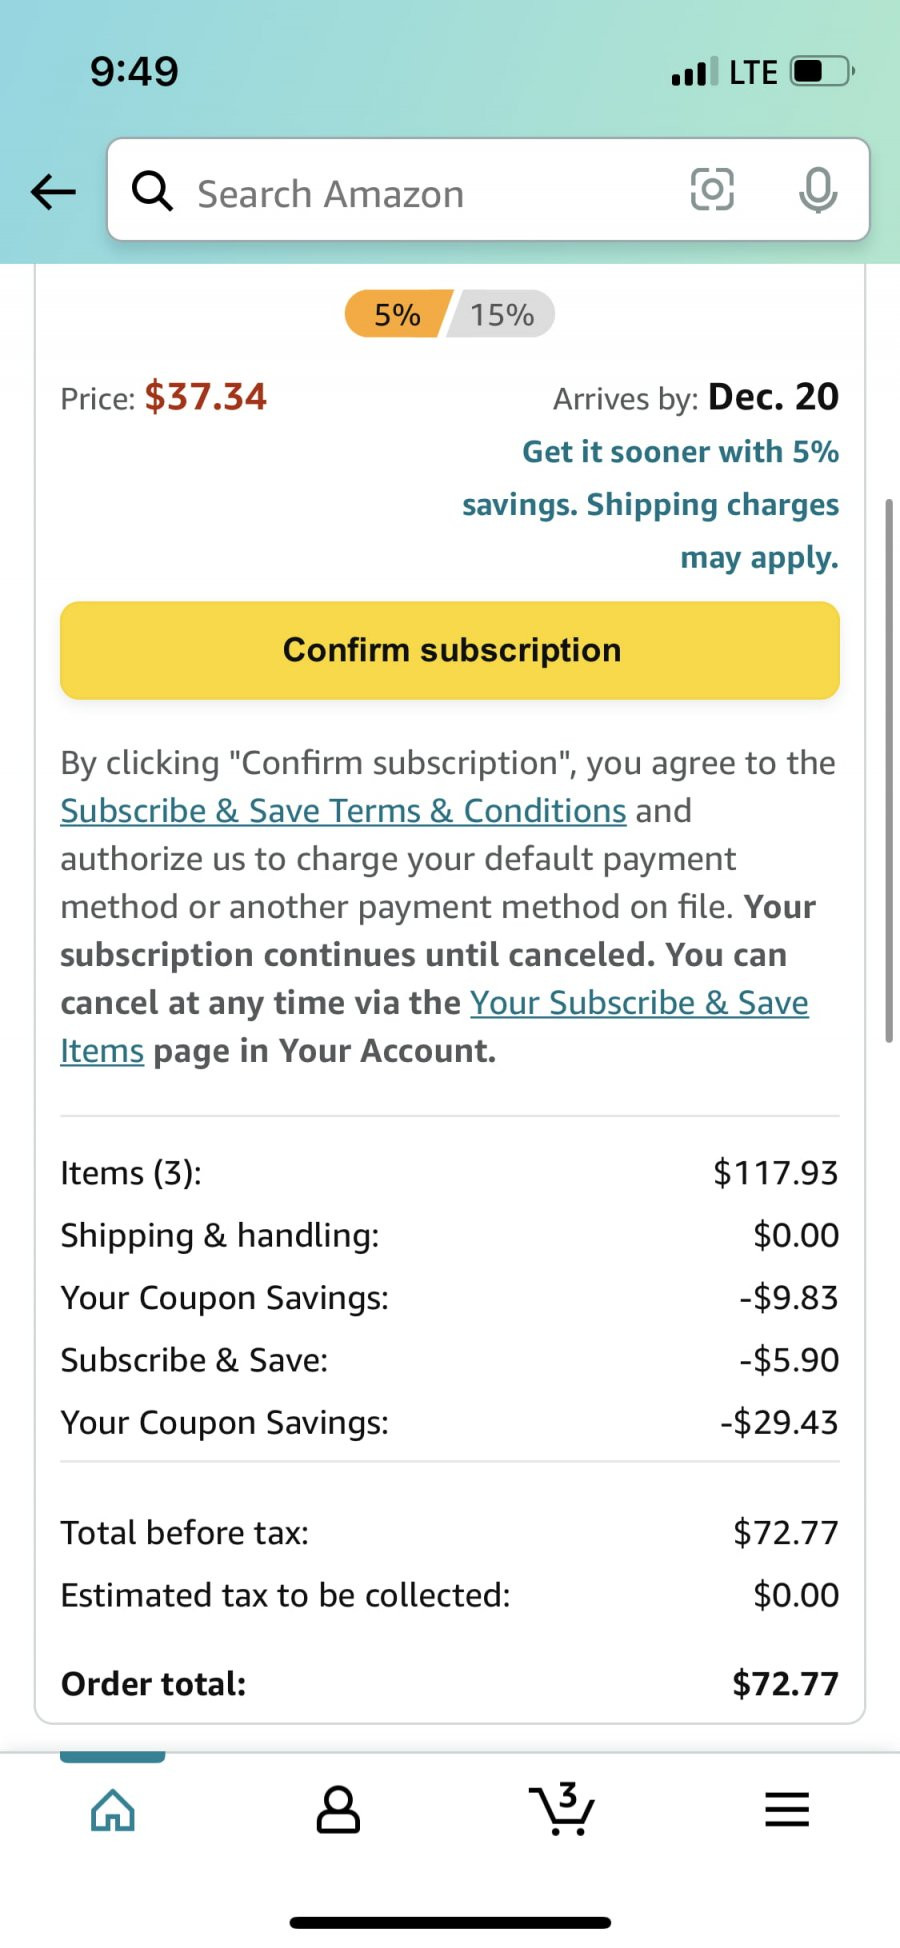Confirm subscription with yellow button
900x1948 pixels.
pyautogui.click(x=450, y=650)
